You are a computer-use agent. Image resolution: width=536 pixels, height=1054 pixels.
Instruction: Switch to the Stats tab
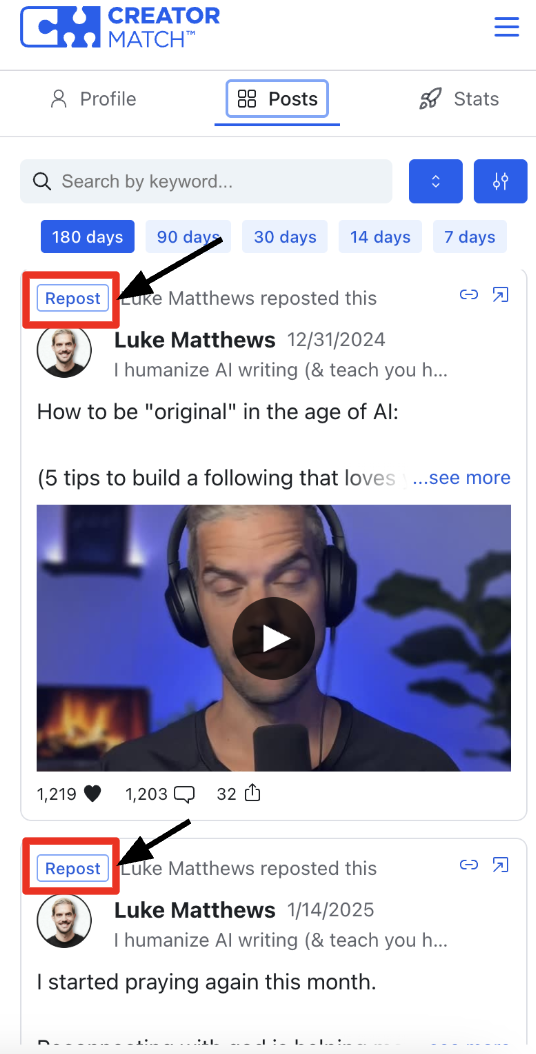pos(459,99)
